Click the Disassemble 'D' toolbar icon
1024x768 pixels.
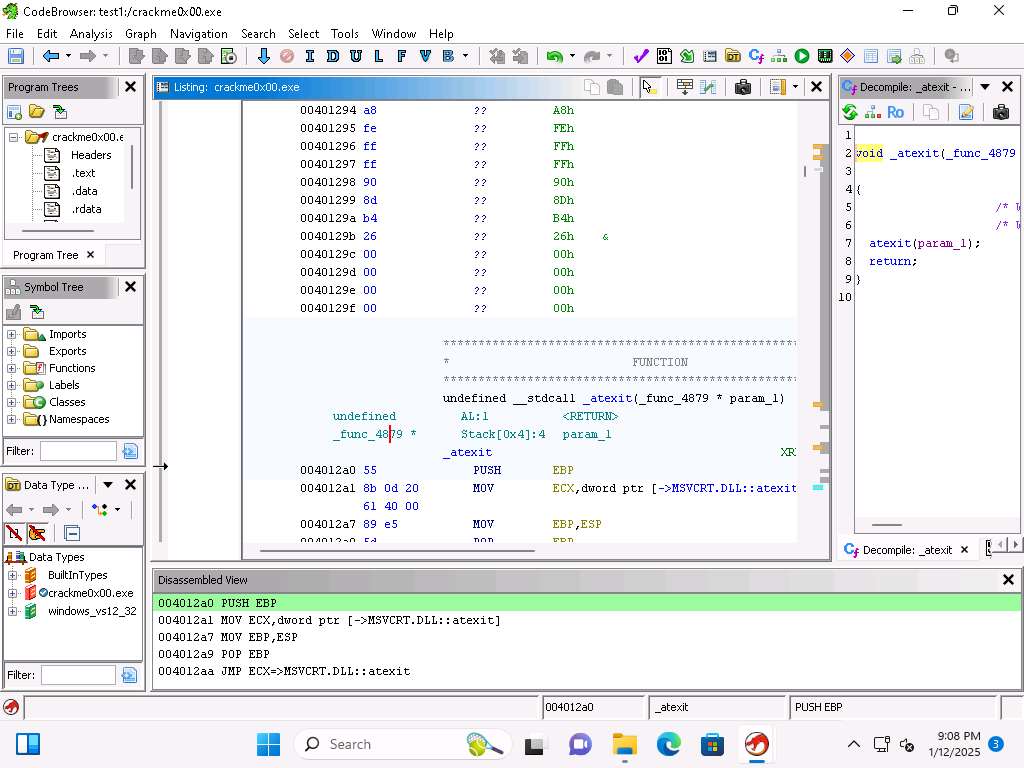tap(333, 56)
